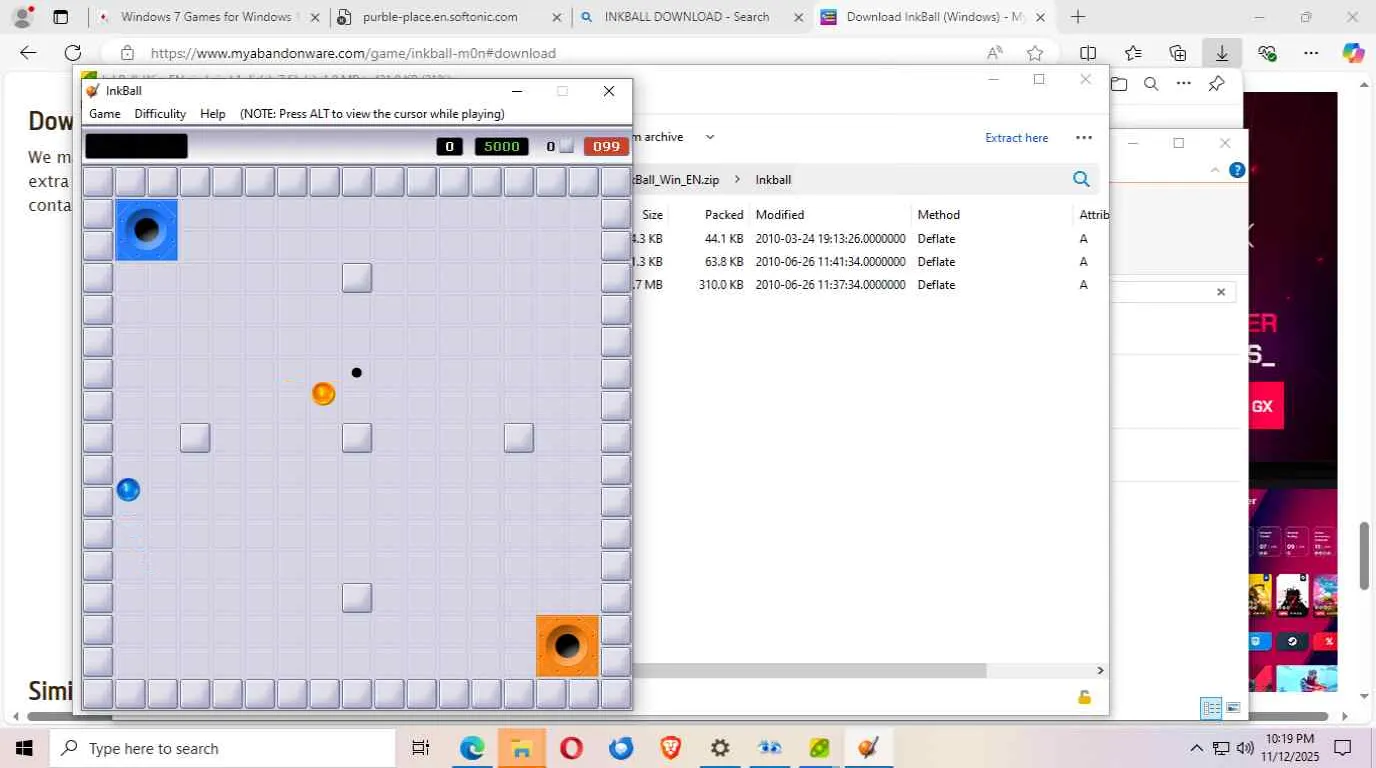This screenshot has height=768, width=1376.
Task: Add this page to favorites
Action: coord(1035,53)
